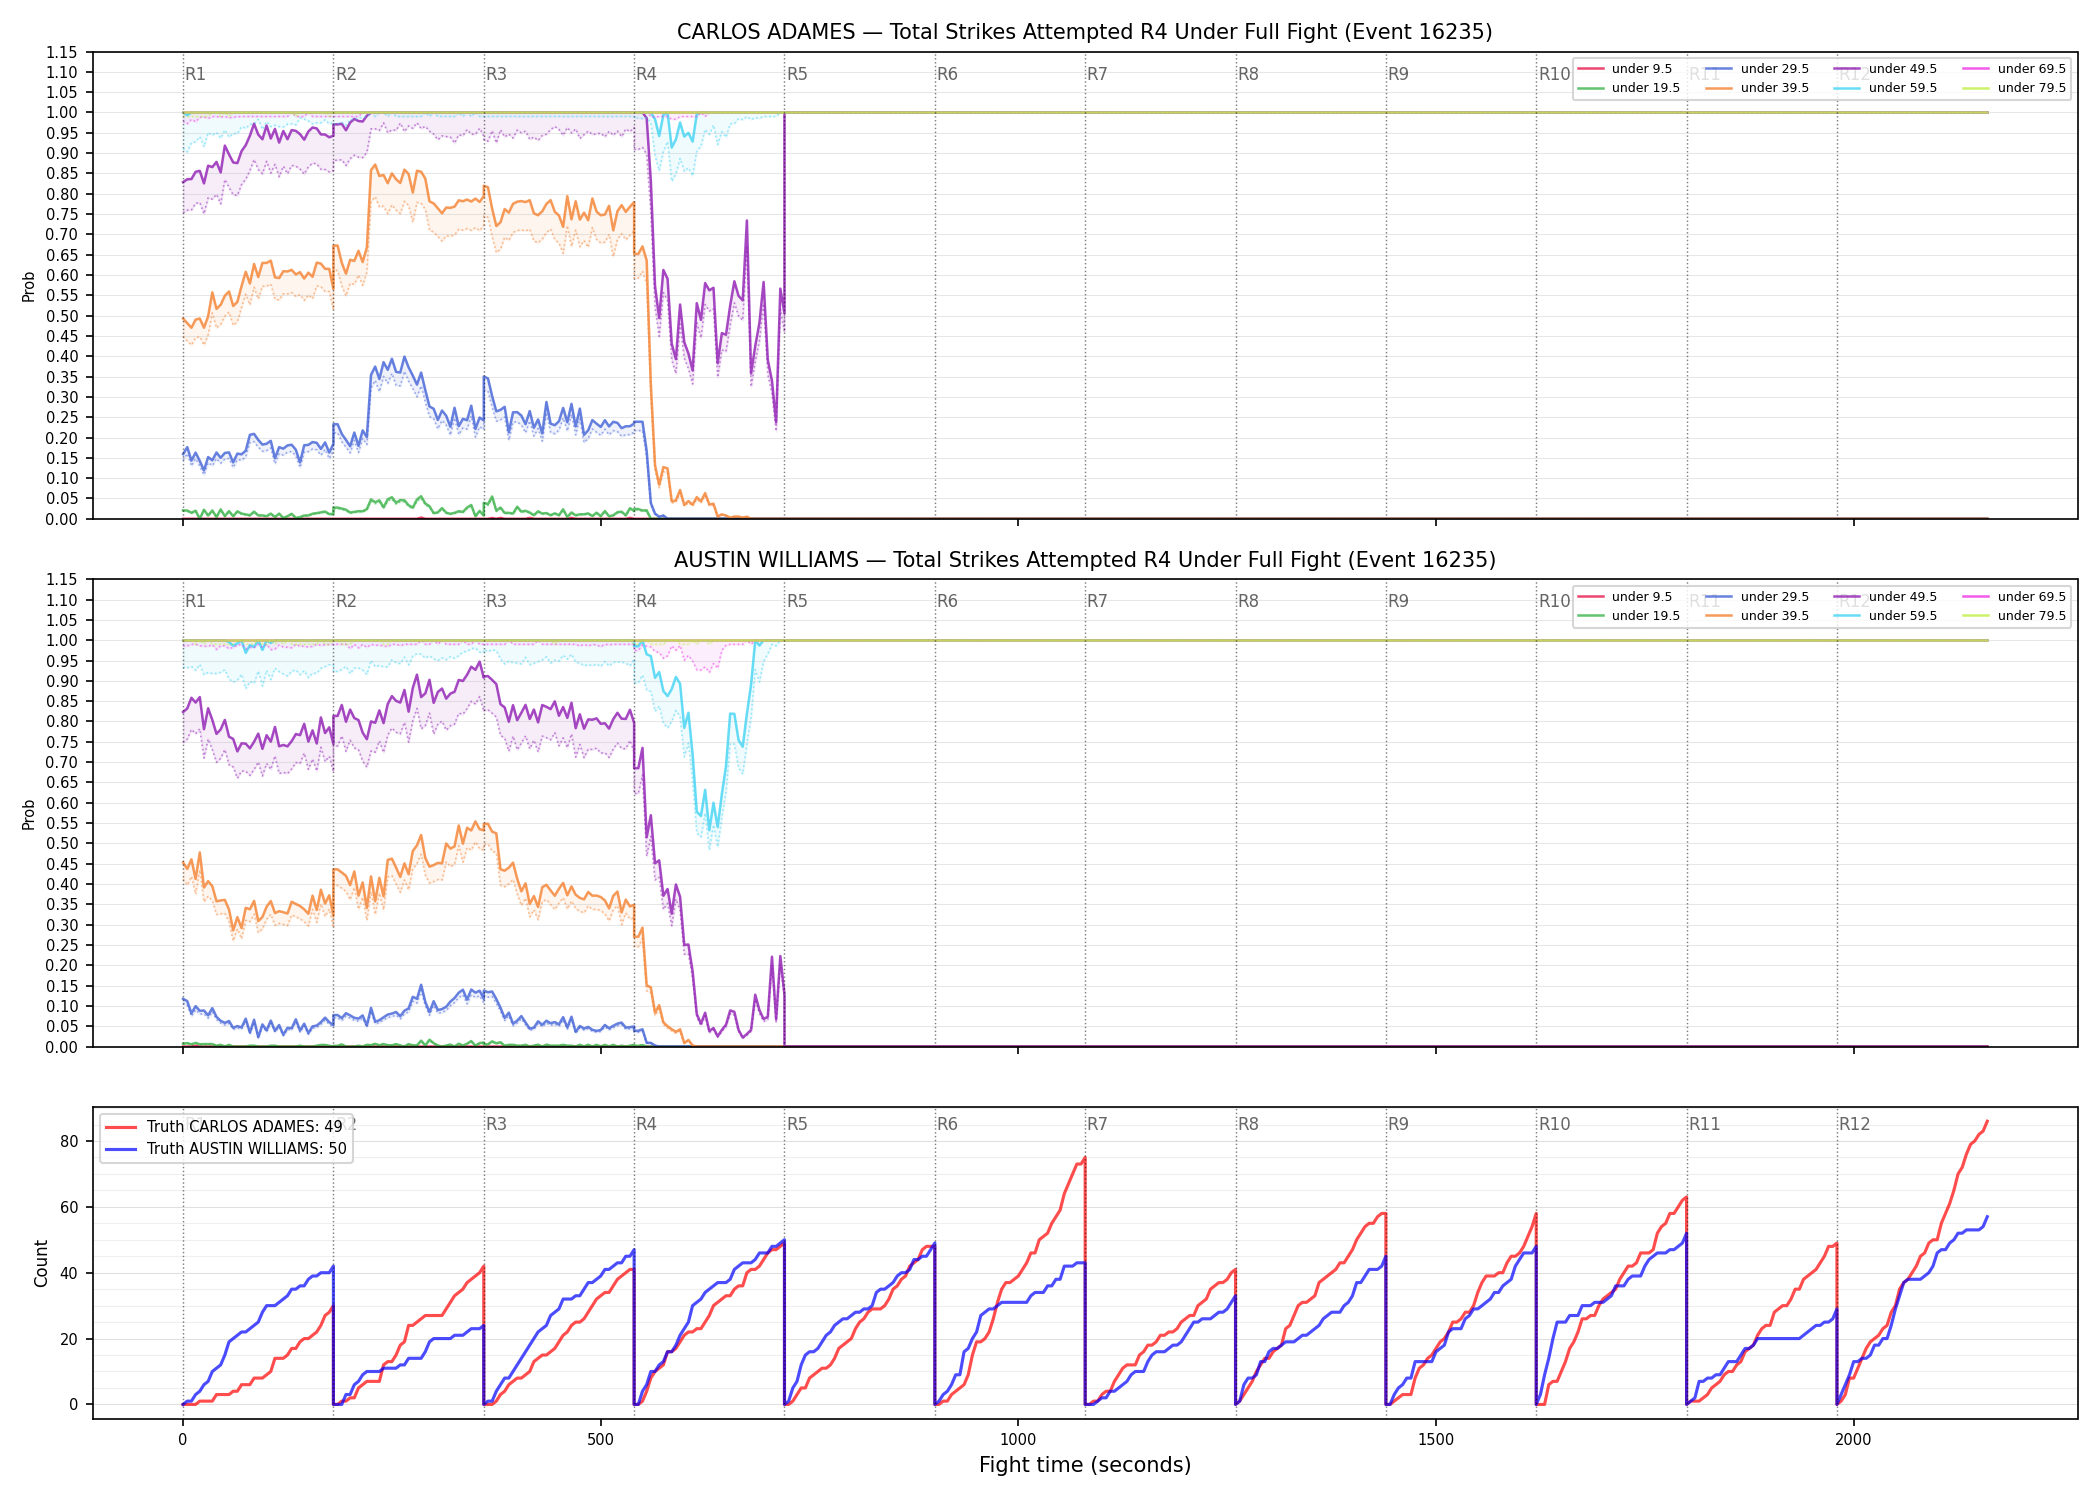Image resolution: width=2100 pixels, height=1500 pixels.
Task: Click R2 round marker in Austin Williams chart
Action: [346, 601]
